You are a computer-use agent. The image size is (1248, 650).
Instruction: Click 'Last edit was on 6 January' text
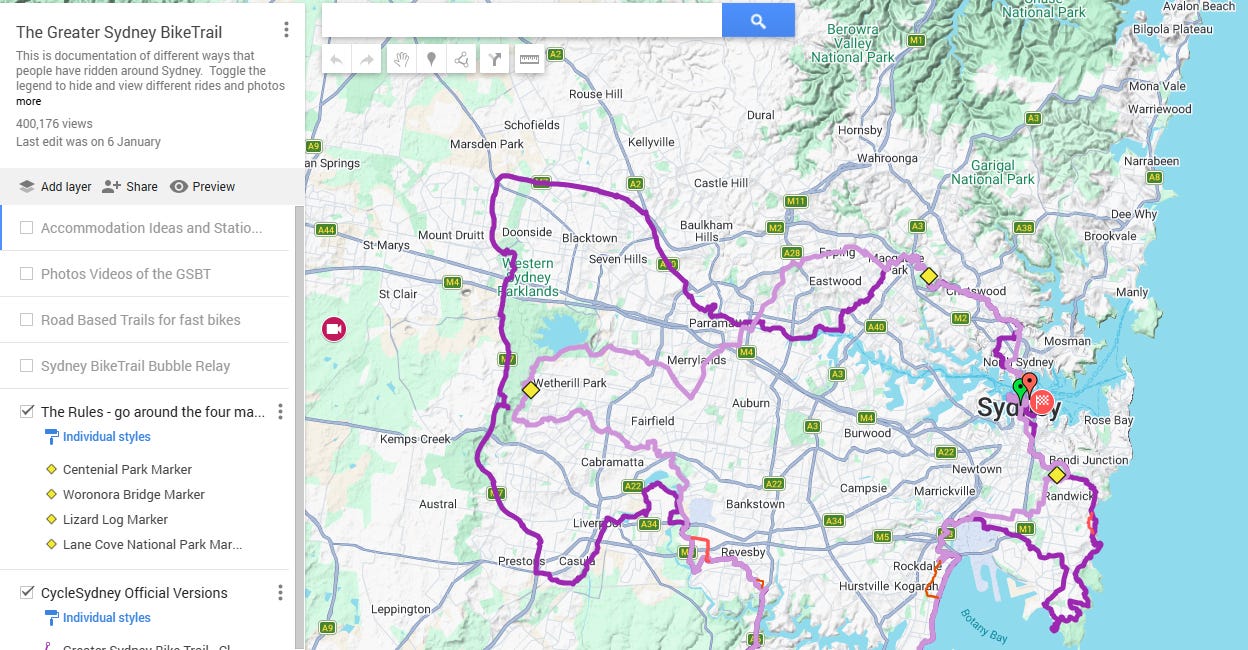click(88, 142)
